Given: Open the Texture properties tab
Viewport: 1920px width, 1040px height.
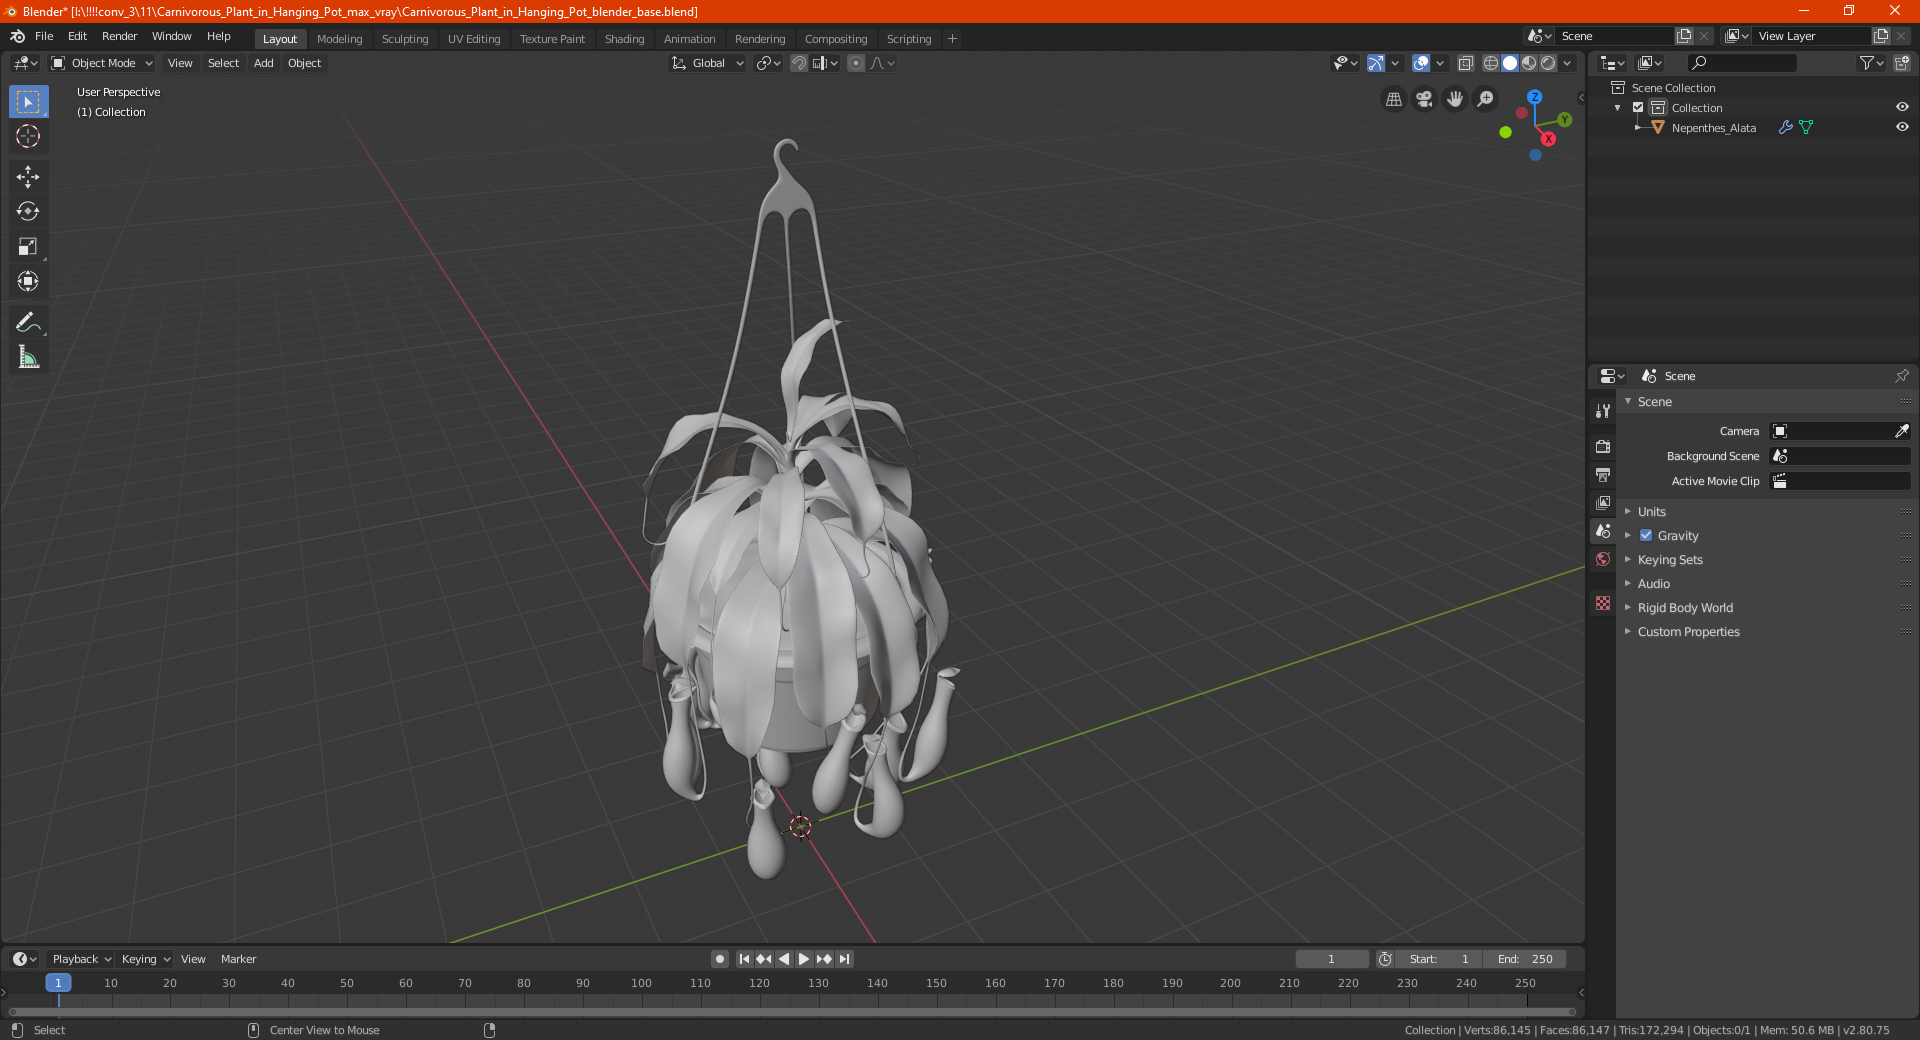Looking at the screenshot, I should click(1603, 603).
